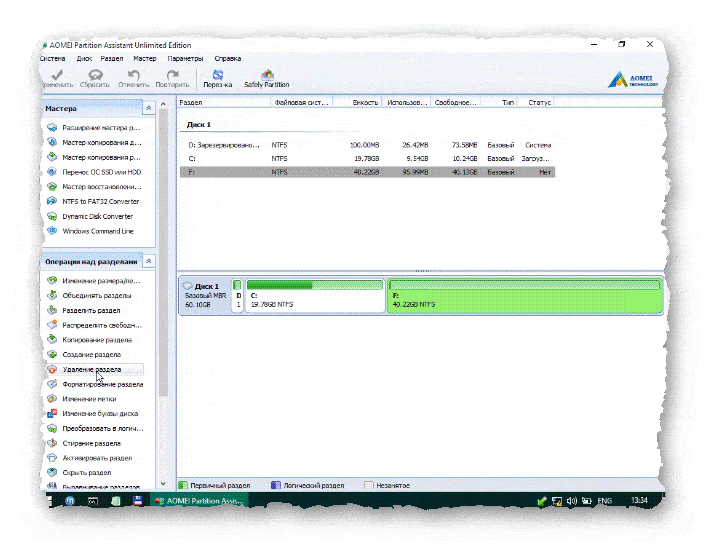Screen dimensions: 704x544
Task: Collapse the Мастера panel chevron
Action: coord(148,108)
